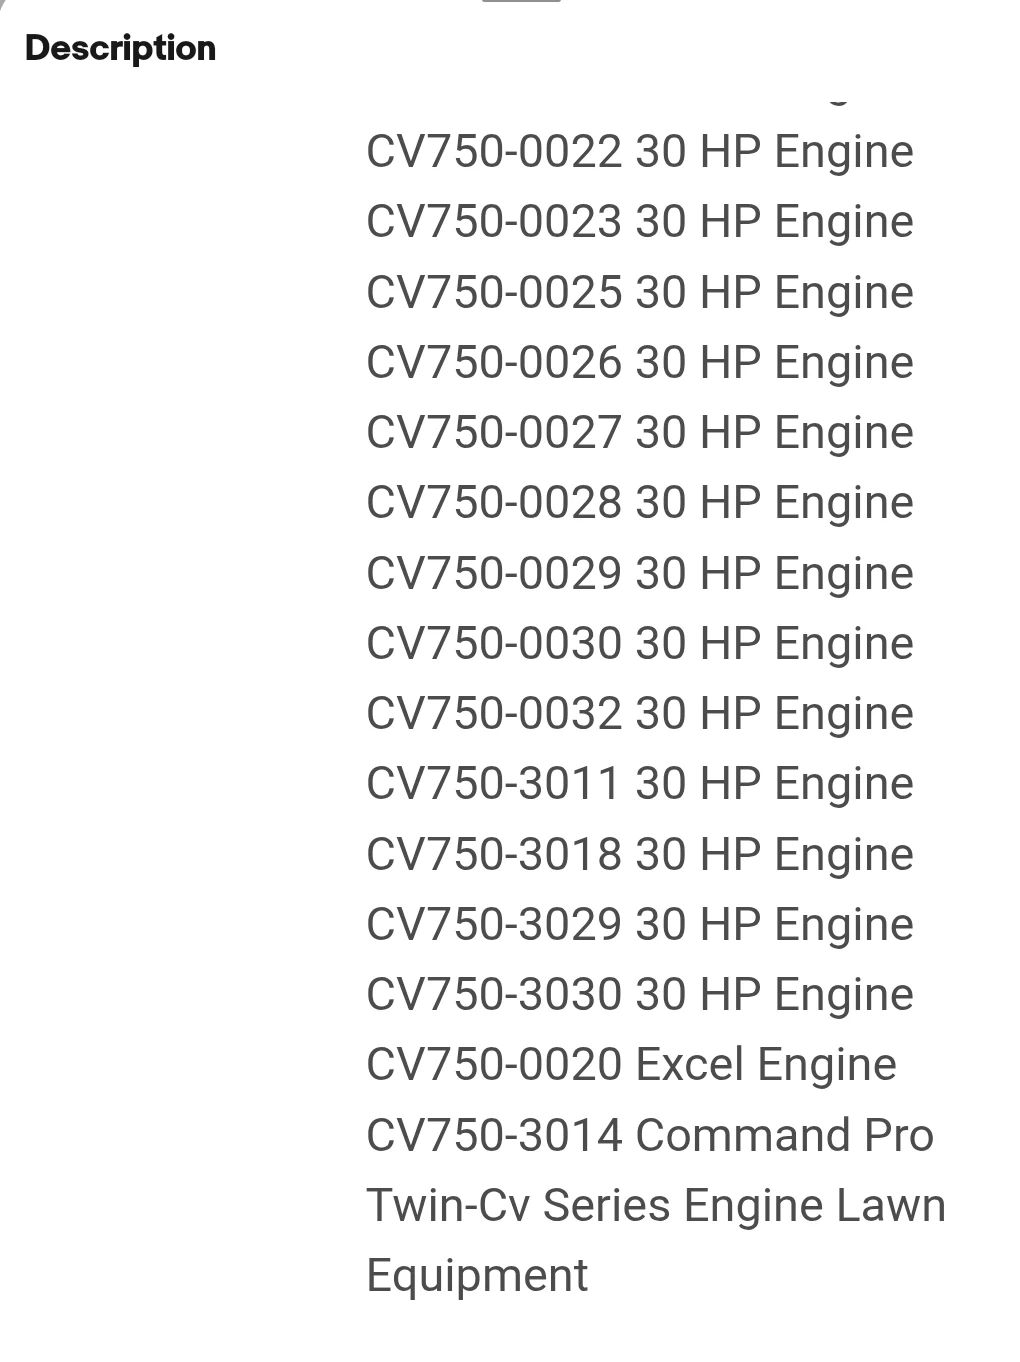The image size is (1020, 1362).
Task: Select the CV750-0025 30 HP Engine line
Action: [640, 293]
